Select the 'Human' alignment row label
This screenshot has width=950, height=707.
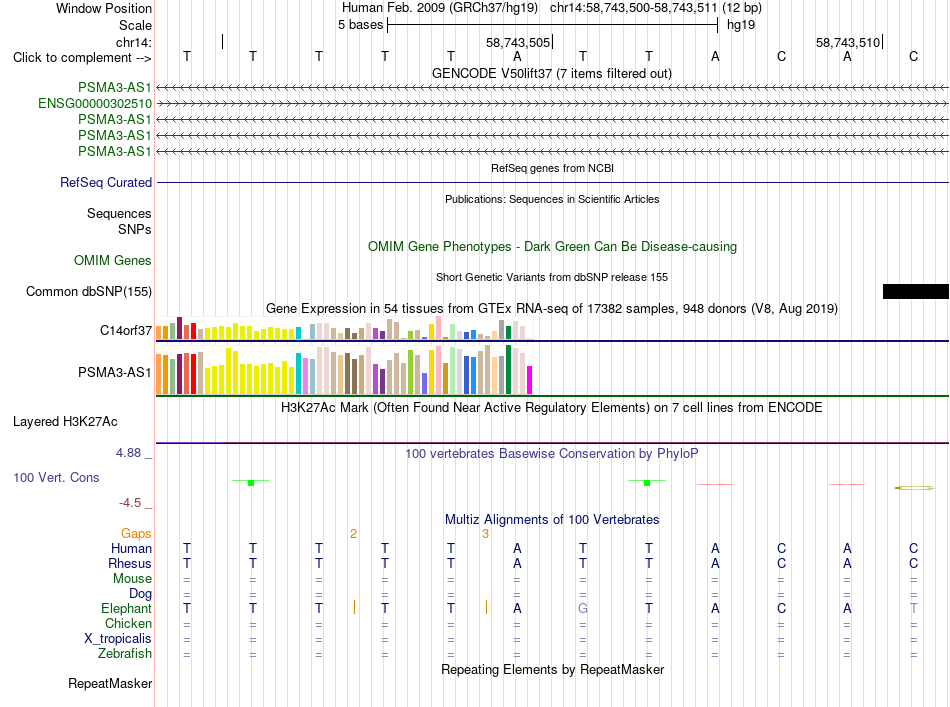(131, 548)
